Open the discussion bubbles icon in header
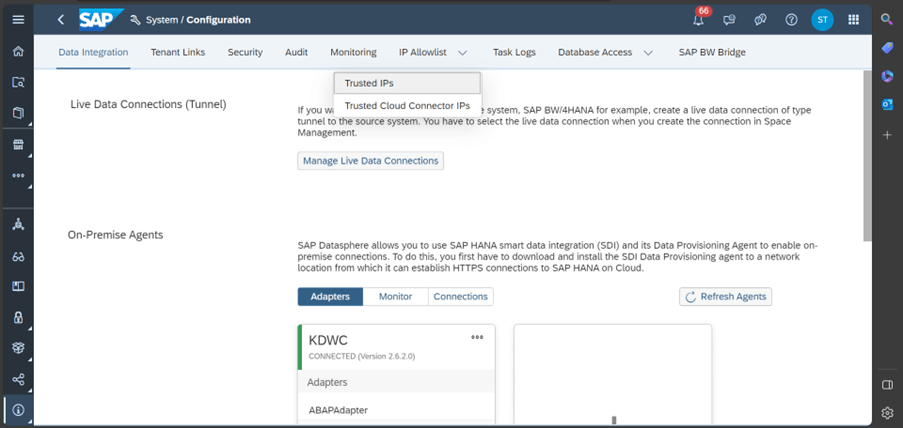Screen dimensions: 903x428 tap(760, 20)
